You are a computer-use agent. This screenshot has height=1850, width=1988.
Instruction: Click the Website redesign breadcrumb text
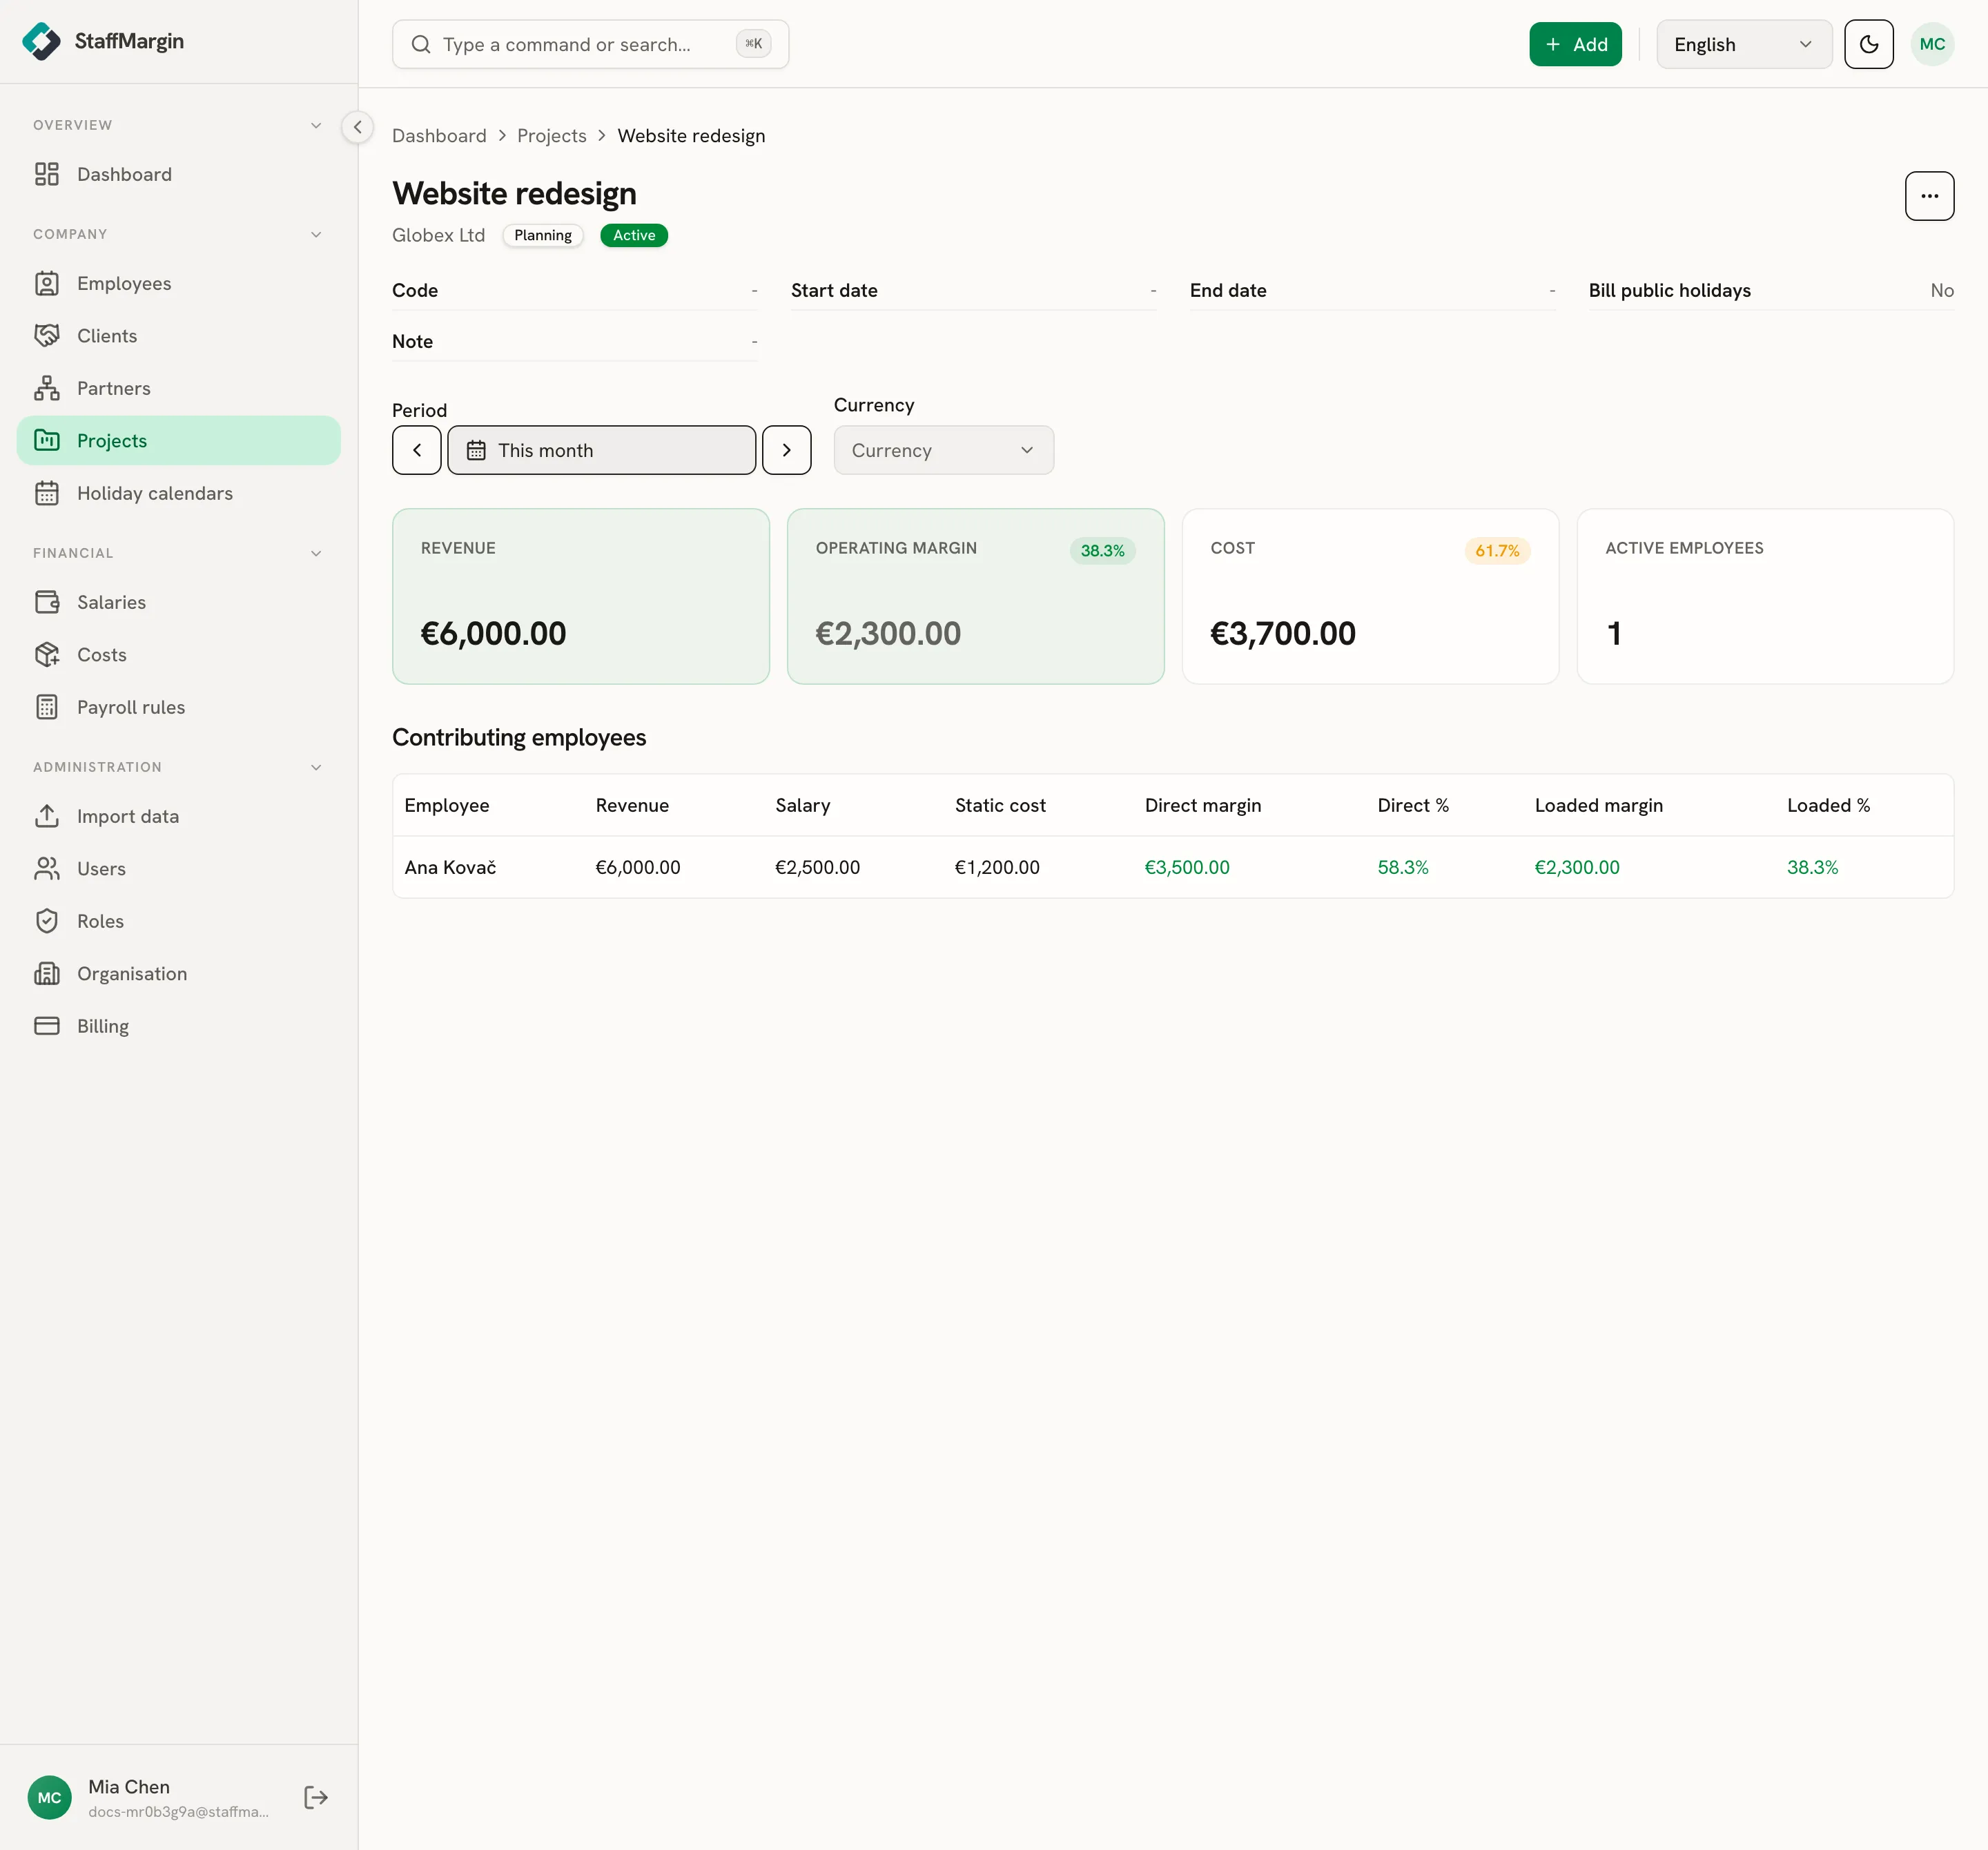[691, 136]
